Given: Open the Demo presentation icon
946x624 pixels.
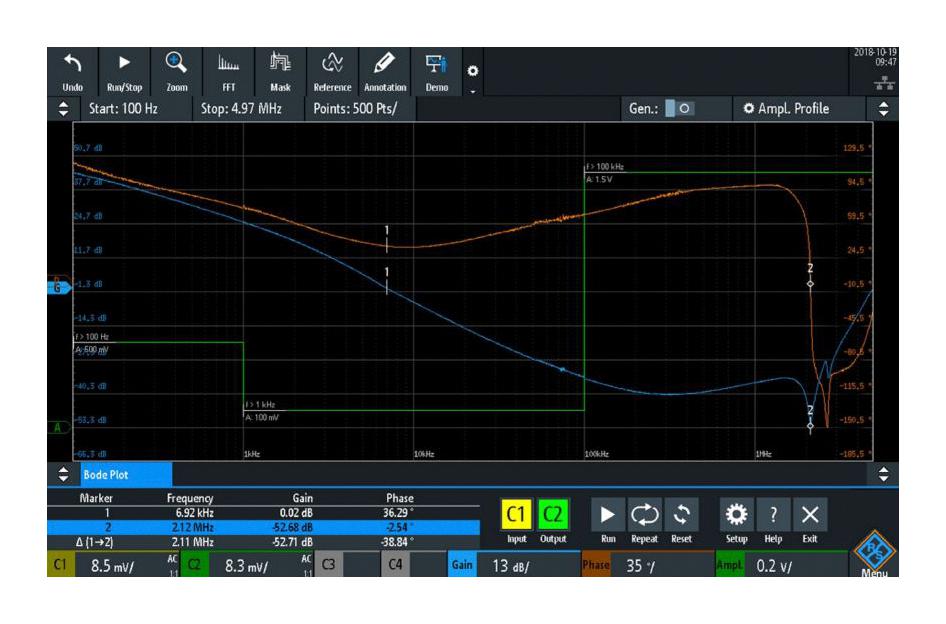Looking at the screenshot, I should point(437,68).
